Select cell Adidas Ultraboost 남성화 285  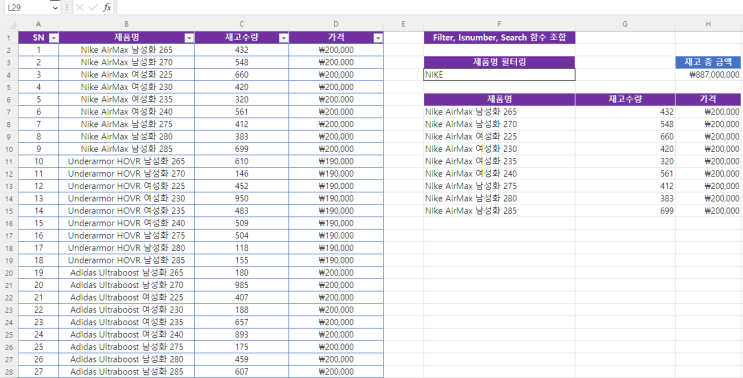(x=127, y=371)
